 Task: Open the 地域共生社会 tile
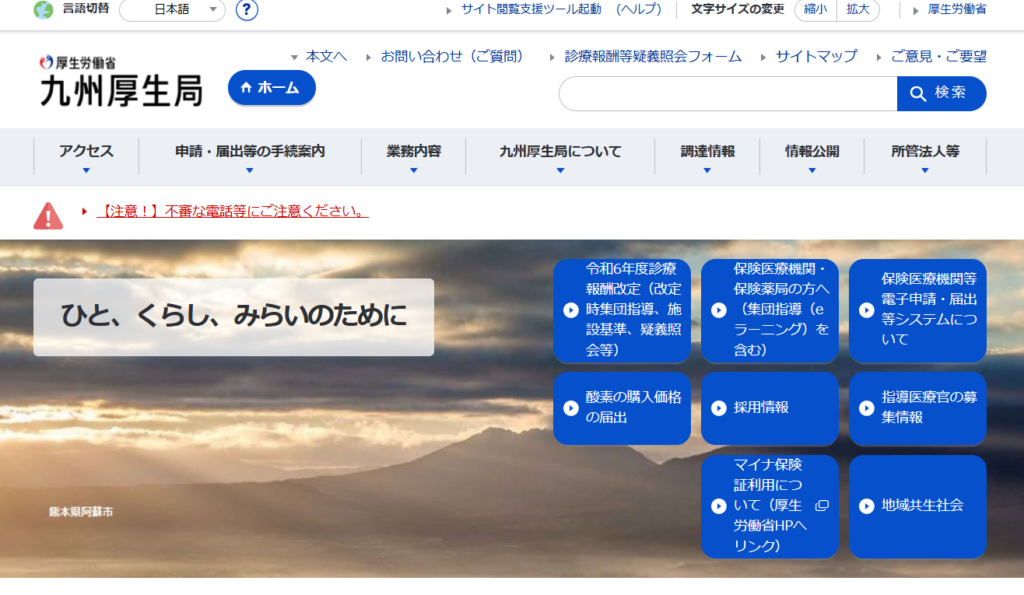[x=918, y=506]
